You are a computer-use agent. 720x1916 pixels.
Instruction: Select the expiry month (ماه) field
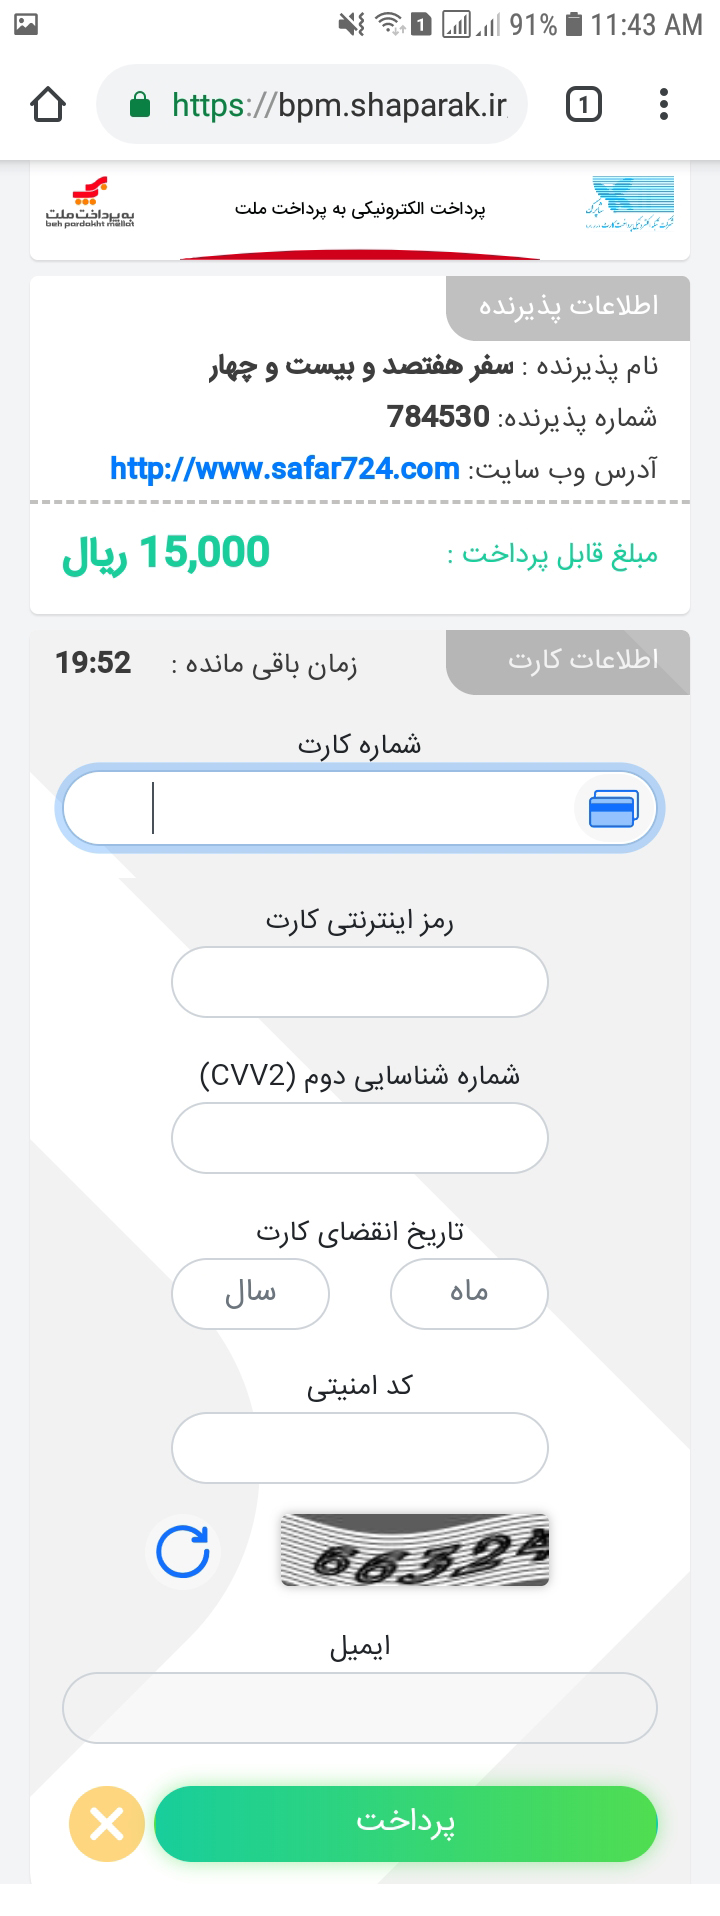469,1293
